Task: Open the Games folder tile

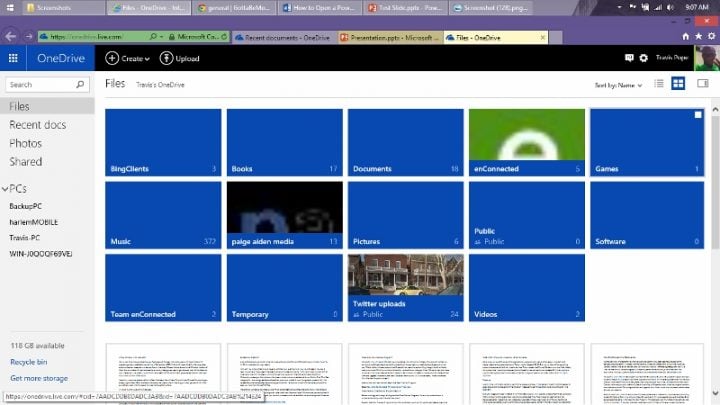Action: click(647, 142)
